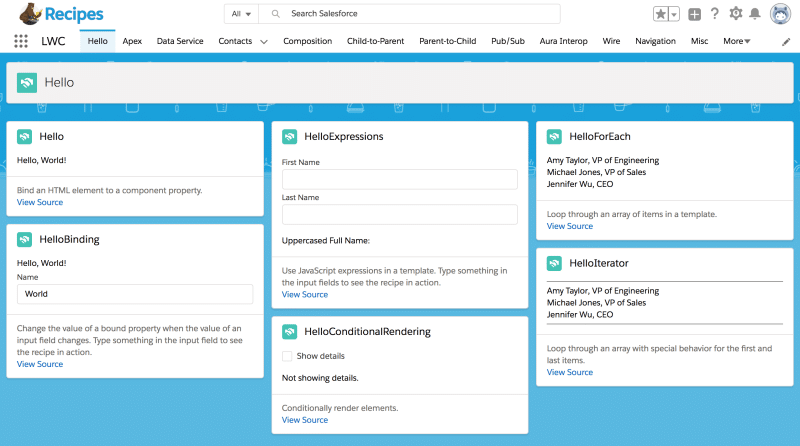Viewport: 800px width, 446px height.
Task: Open the Help question mark icon
Action: coord(715,14)
